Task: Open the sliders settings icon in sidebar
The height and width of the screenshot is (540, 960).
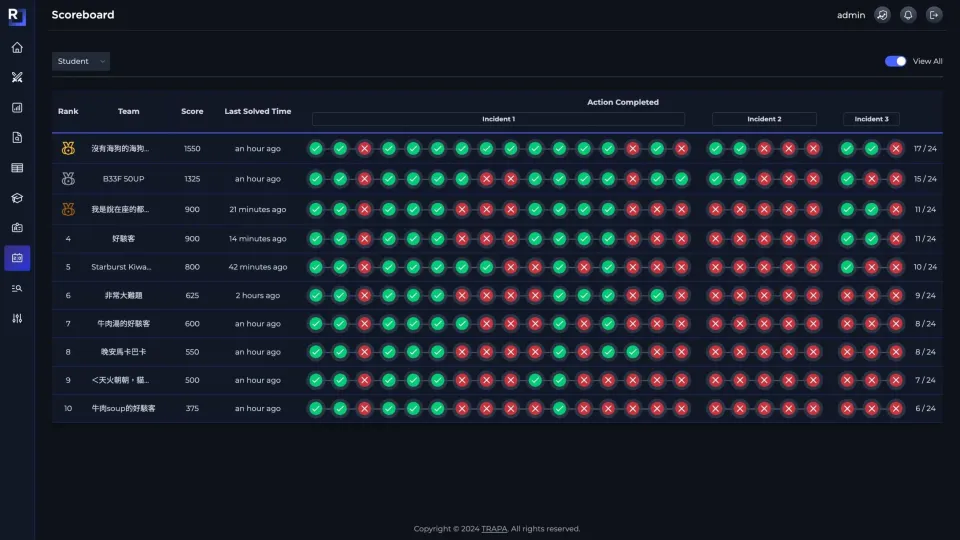Action: 17,318
